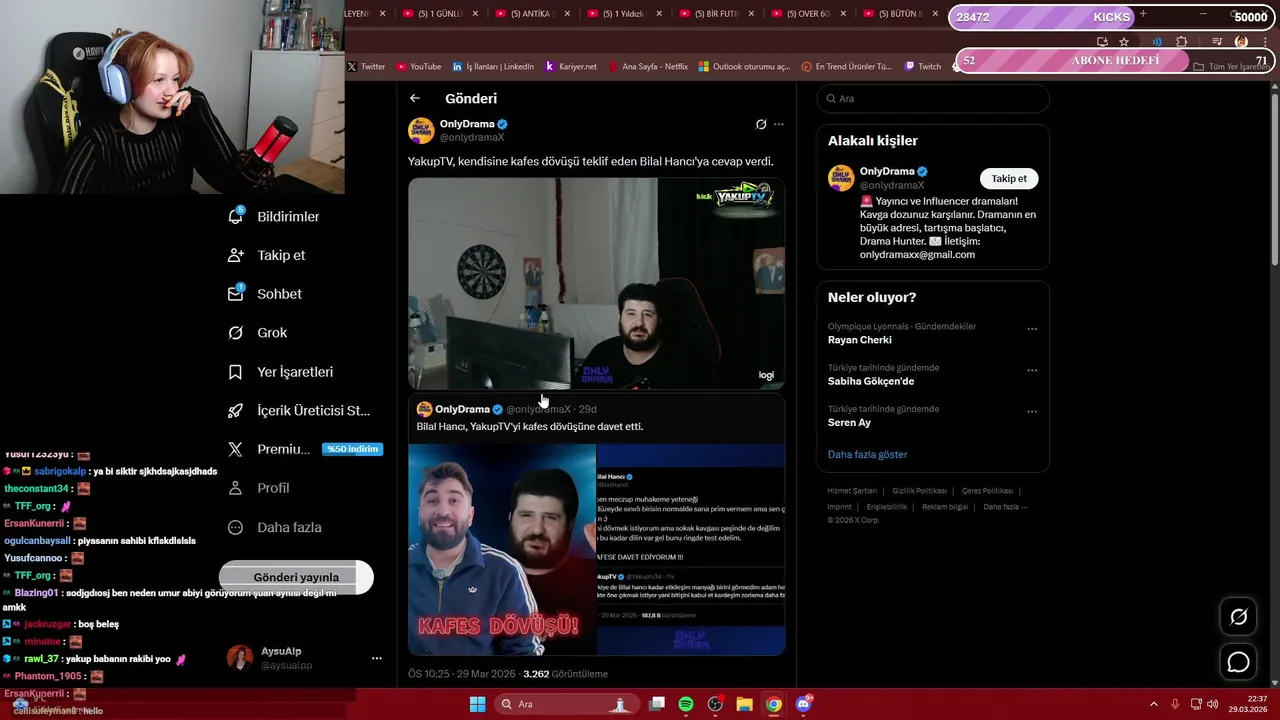Viewport: 1280px width, 720px height.
Task: Open OnlyDrama avatar in Alakalı kişiler
Action: [x=841, y=178]
